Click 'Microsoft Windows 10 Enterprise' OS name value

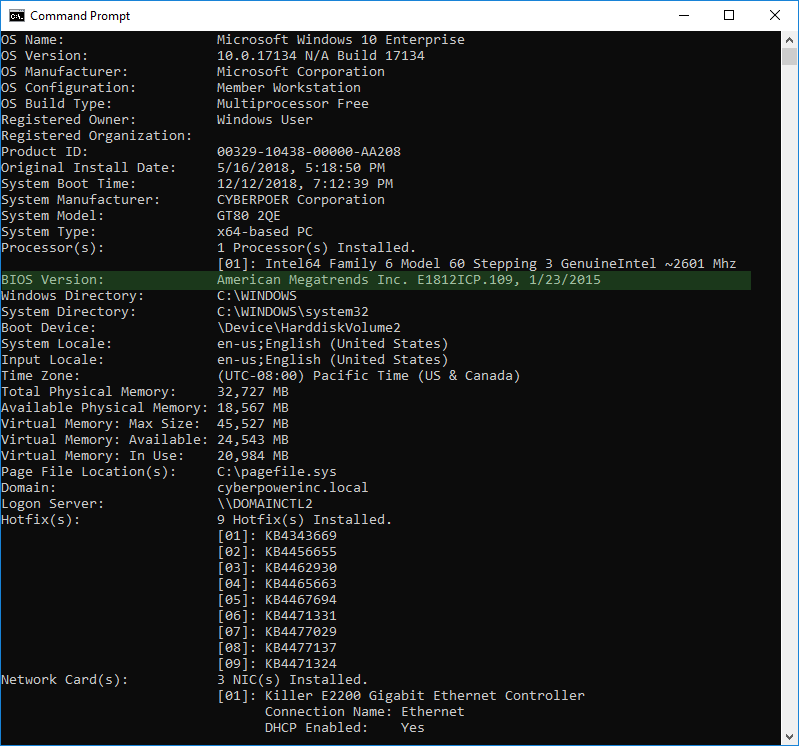[x=340, y=40]
